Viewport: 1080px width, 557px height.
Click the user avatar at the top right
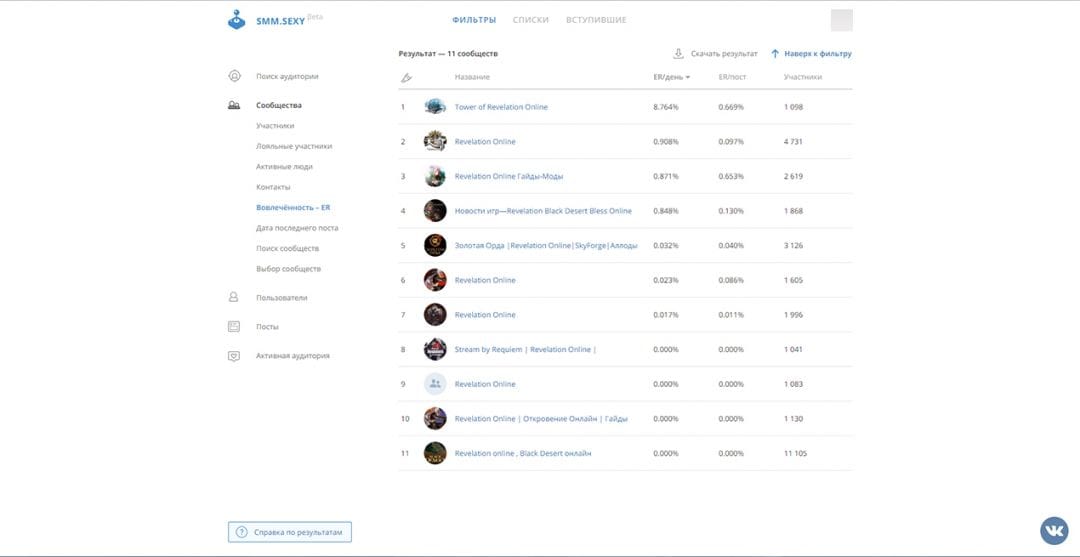pos(842,20)
